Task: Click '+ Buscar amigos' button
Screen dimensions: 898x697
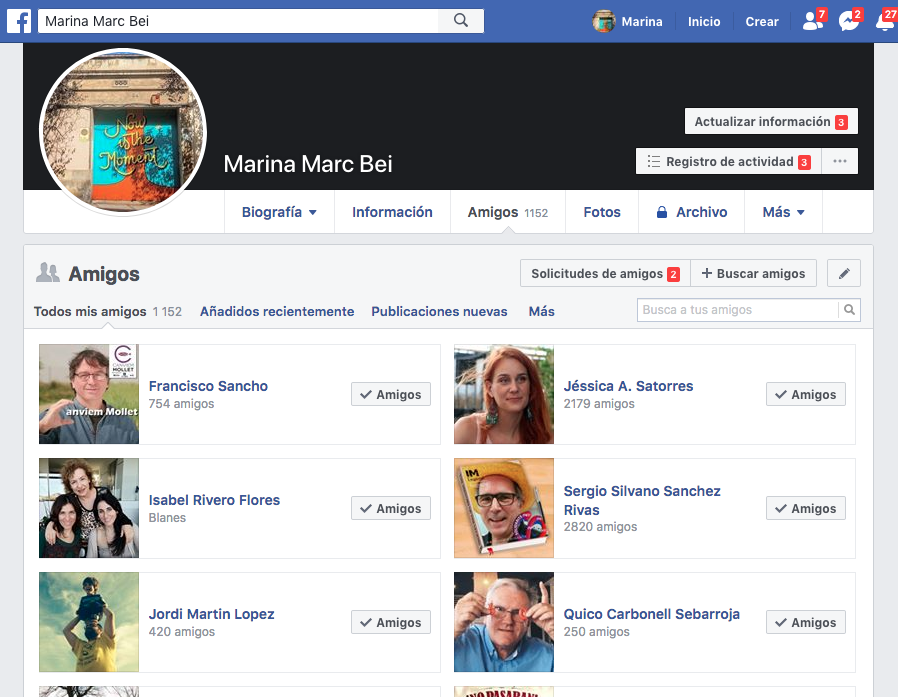Action: [753, 273]
